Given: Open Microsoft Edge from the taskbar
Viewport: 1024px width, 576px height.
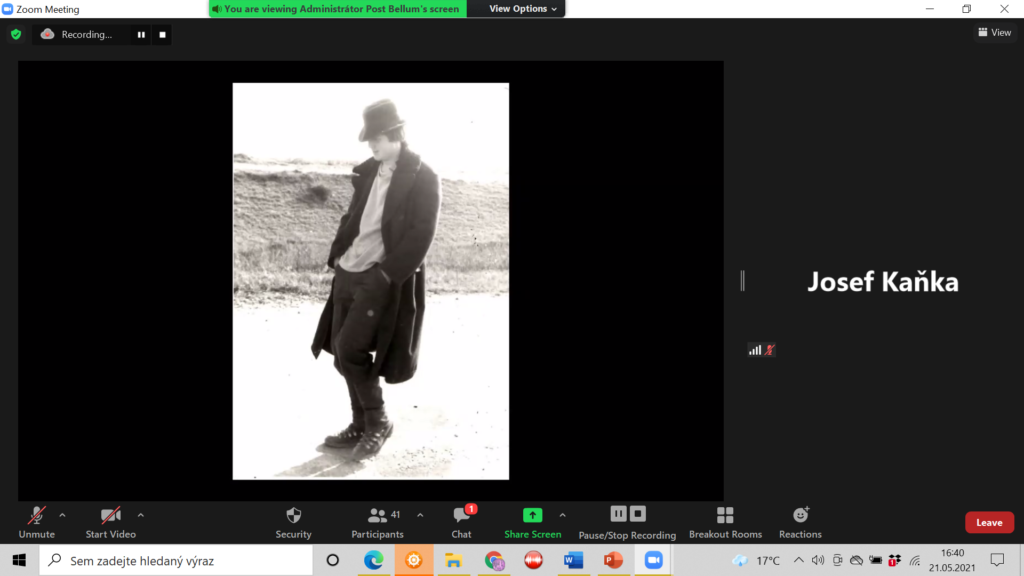Looking at the screenshot, I should tap(374, 560).
